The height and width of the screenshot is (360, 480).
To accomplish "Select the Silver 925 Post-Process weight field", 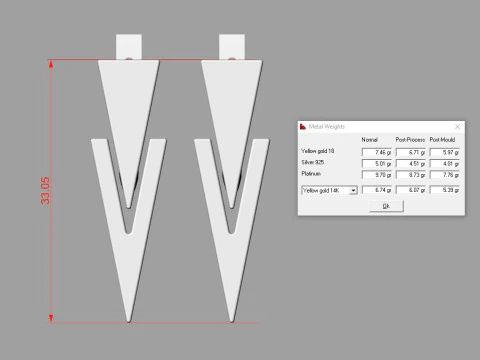I will point(411,164).
